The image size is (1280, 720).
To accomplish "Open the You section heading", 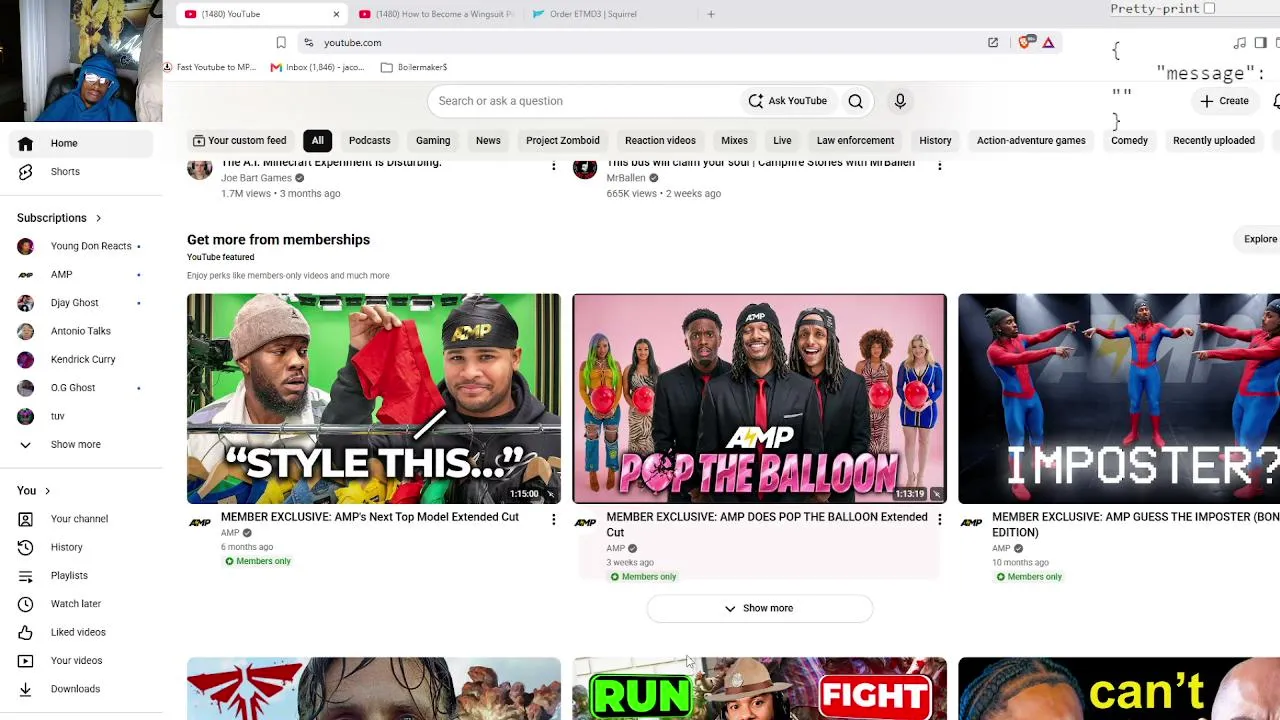I will click(x=33, y=491).
